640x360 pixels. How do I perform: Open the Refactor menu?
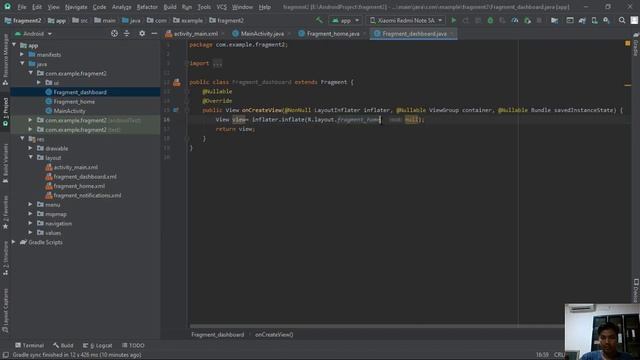pos(147,7)
